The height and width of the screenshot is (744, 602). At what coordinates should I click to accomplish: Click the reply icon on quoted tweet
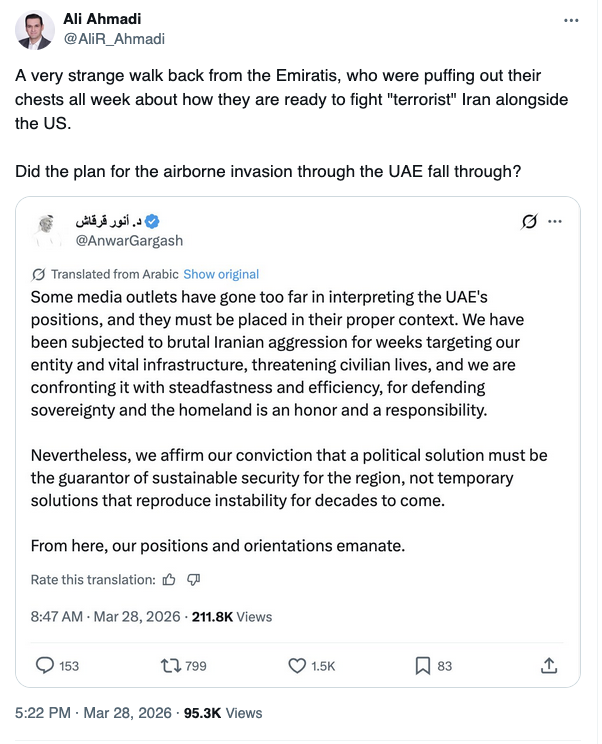(45, 665)
